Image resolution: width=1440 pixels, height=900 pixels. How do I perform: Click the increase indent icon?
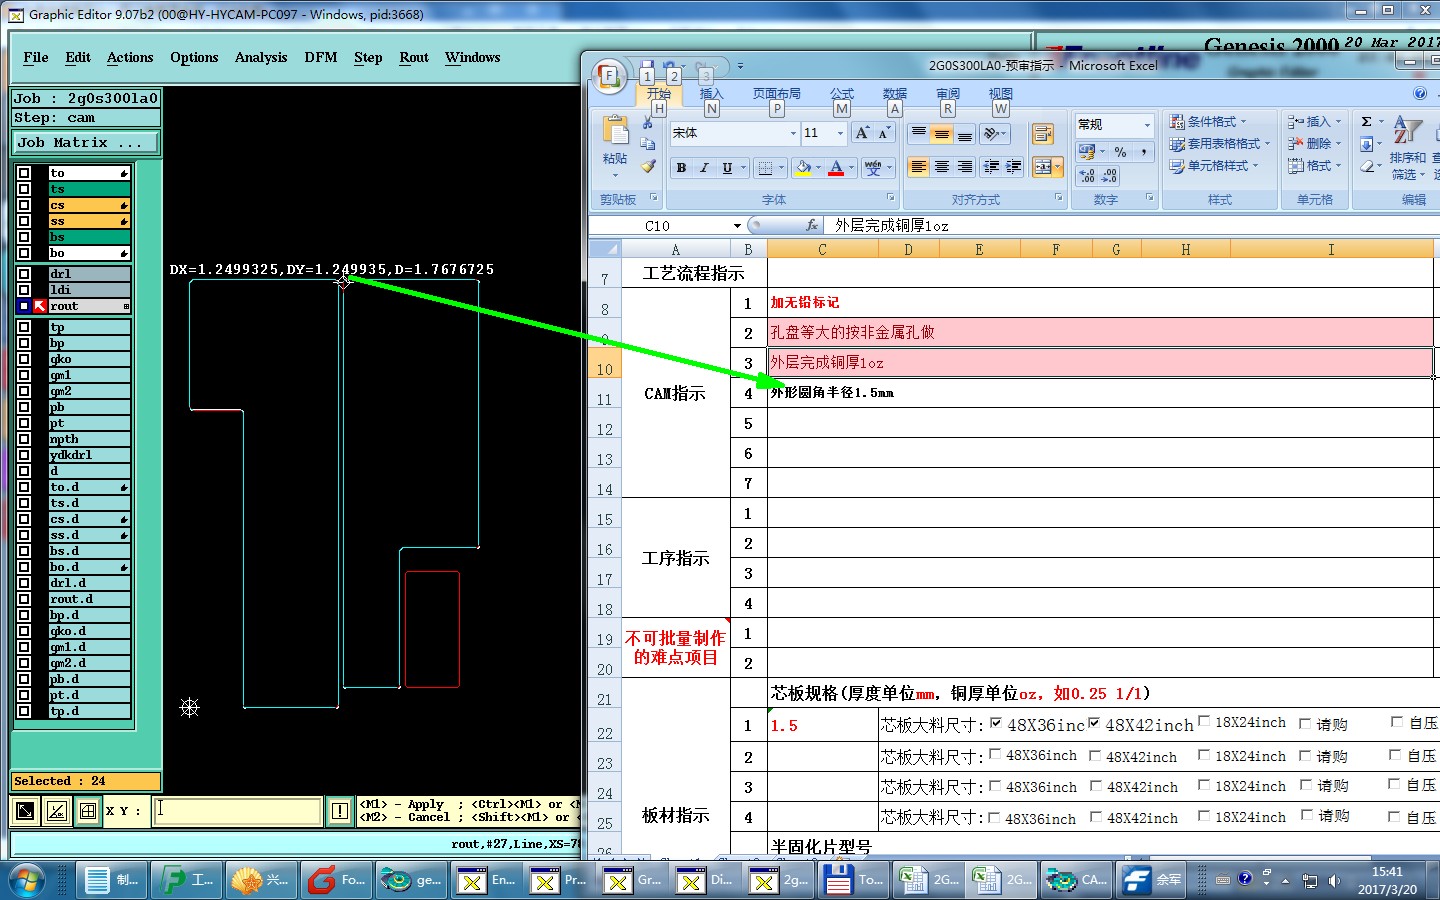coord(1013,167)
